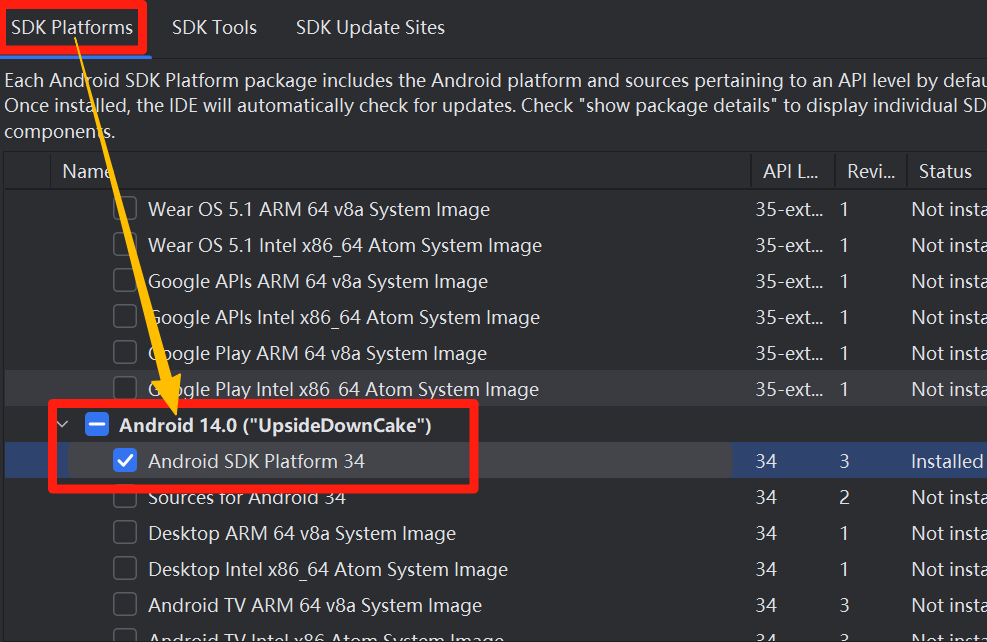Viewport: 987px width, 642px height.
Task: Click revision 2 in Sources for Android 34 row
Action: pos(844,497)
